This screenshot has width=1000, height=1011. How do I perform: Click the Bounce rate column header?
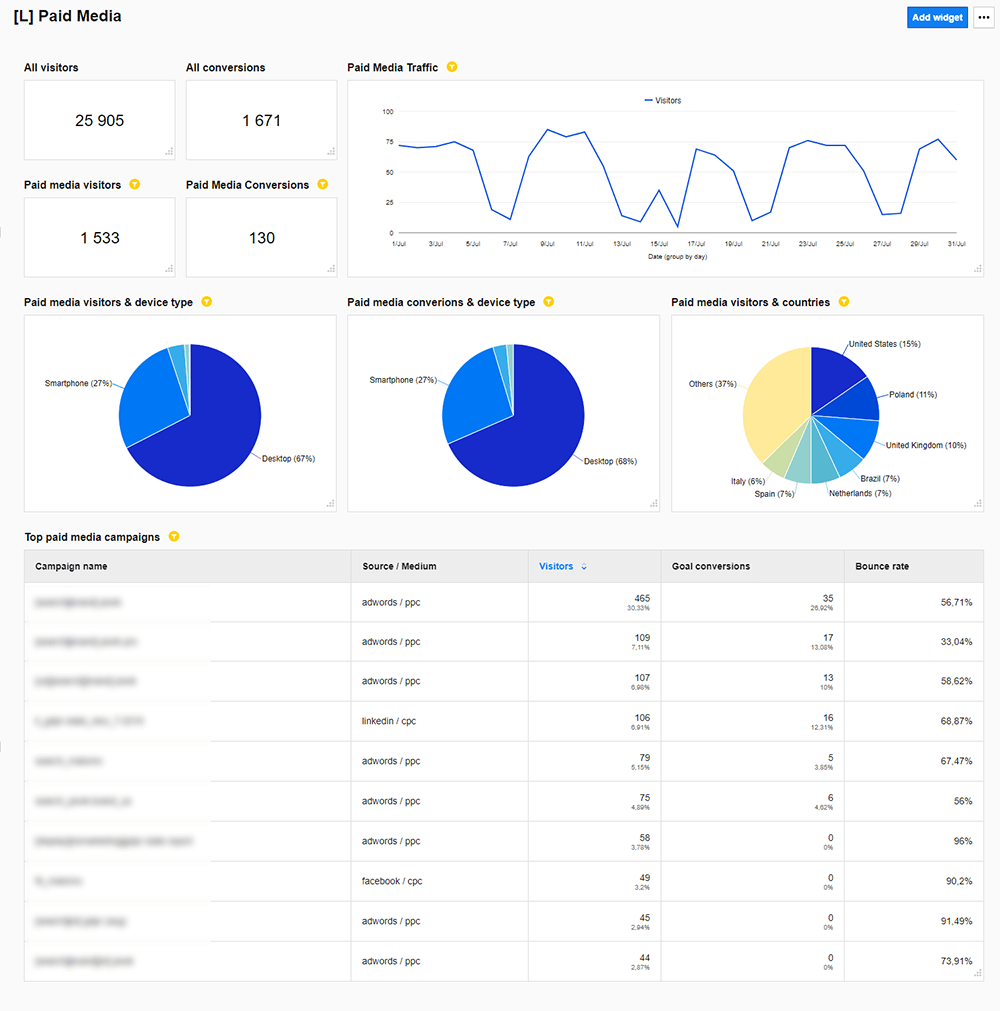pyautogui.click(x=882, y=566)
